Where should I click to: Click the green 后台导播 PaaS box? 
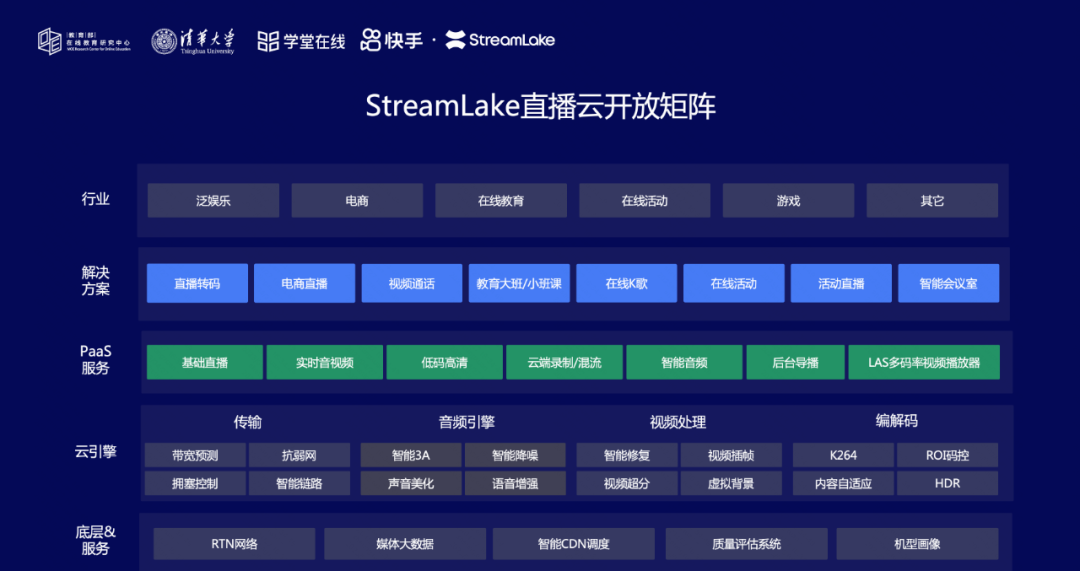click(796, 362)
